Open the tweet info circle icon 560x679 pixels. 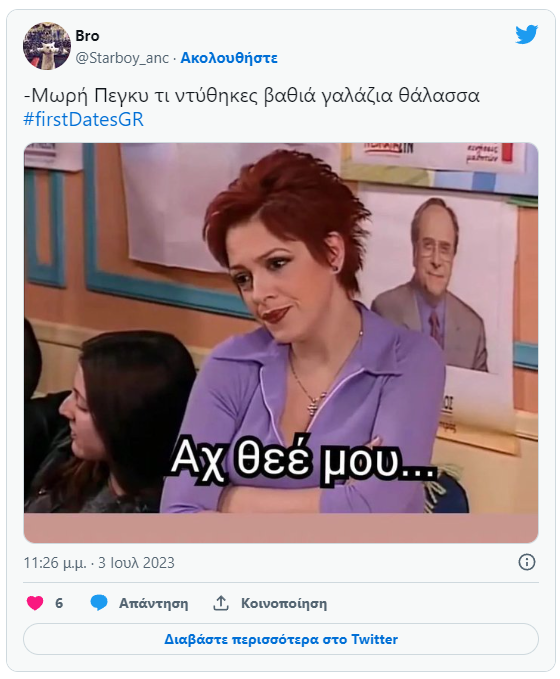click(x=527, y=562)
